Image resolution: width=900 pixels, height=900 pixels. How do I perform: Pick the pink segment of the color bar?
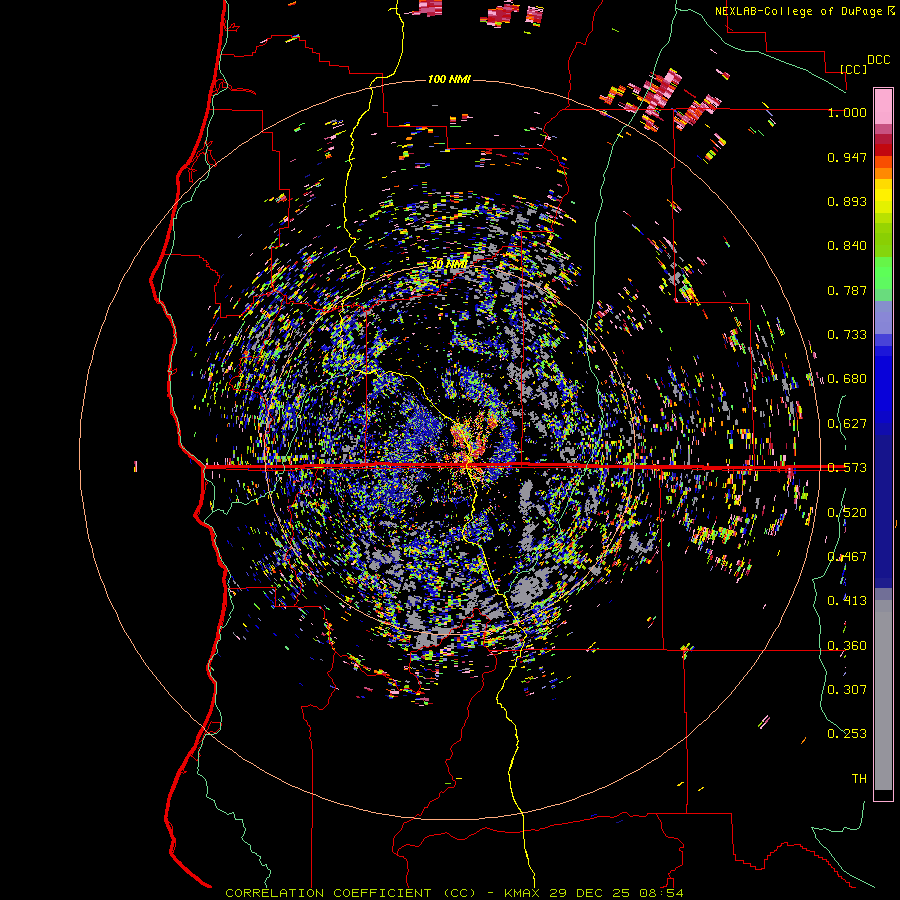[x=883, y=107]
